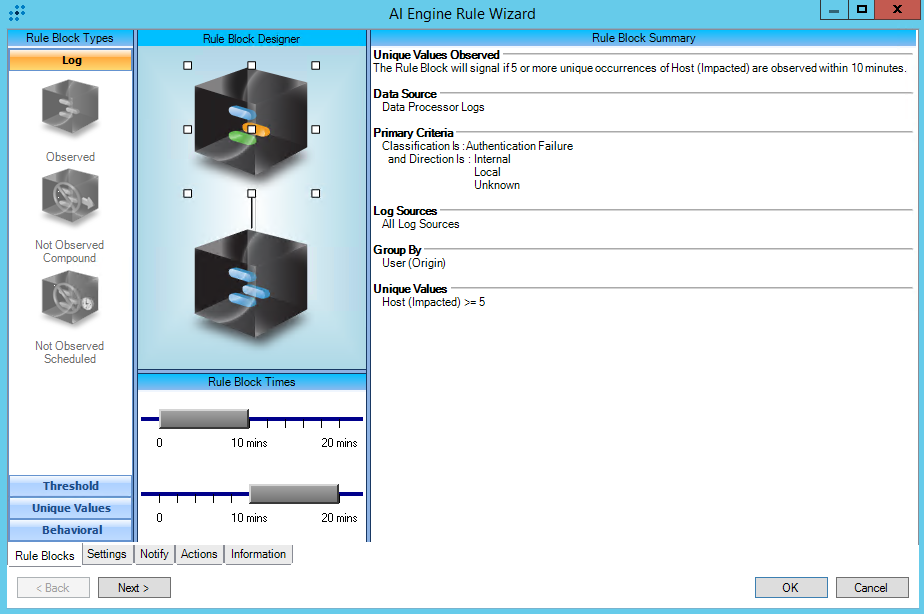Go to the Actions tab

point(199,554)
